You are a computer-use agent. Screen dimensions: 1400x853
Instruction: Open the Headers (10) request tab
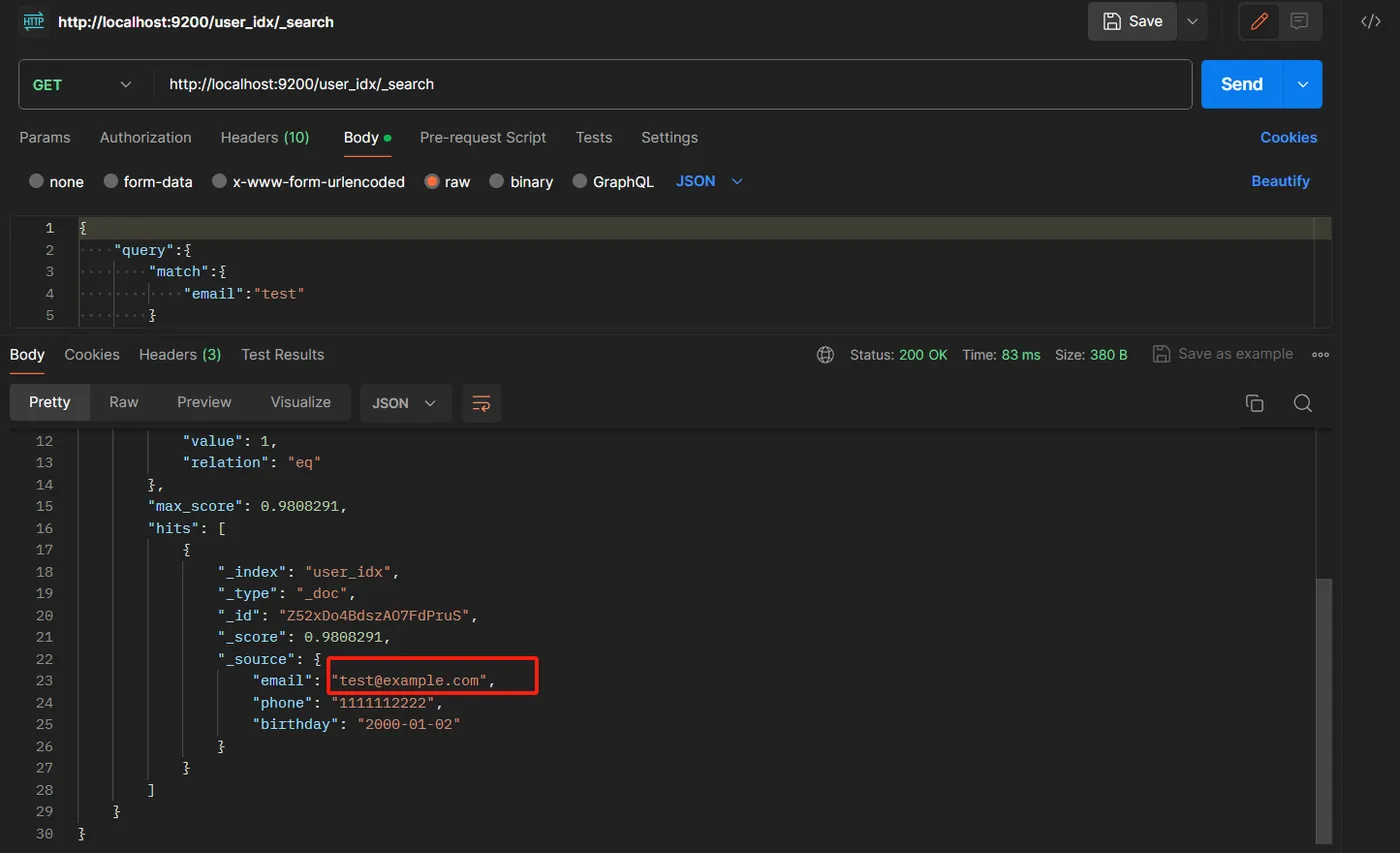[x=265, y=137]
